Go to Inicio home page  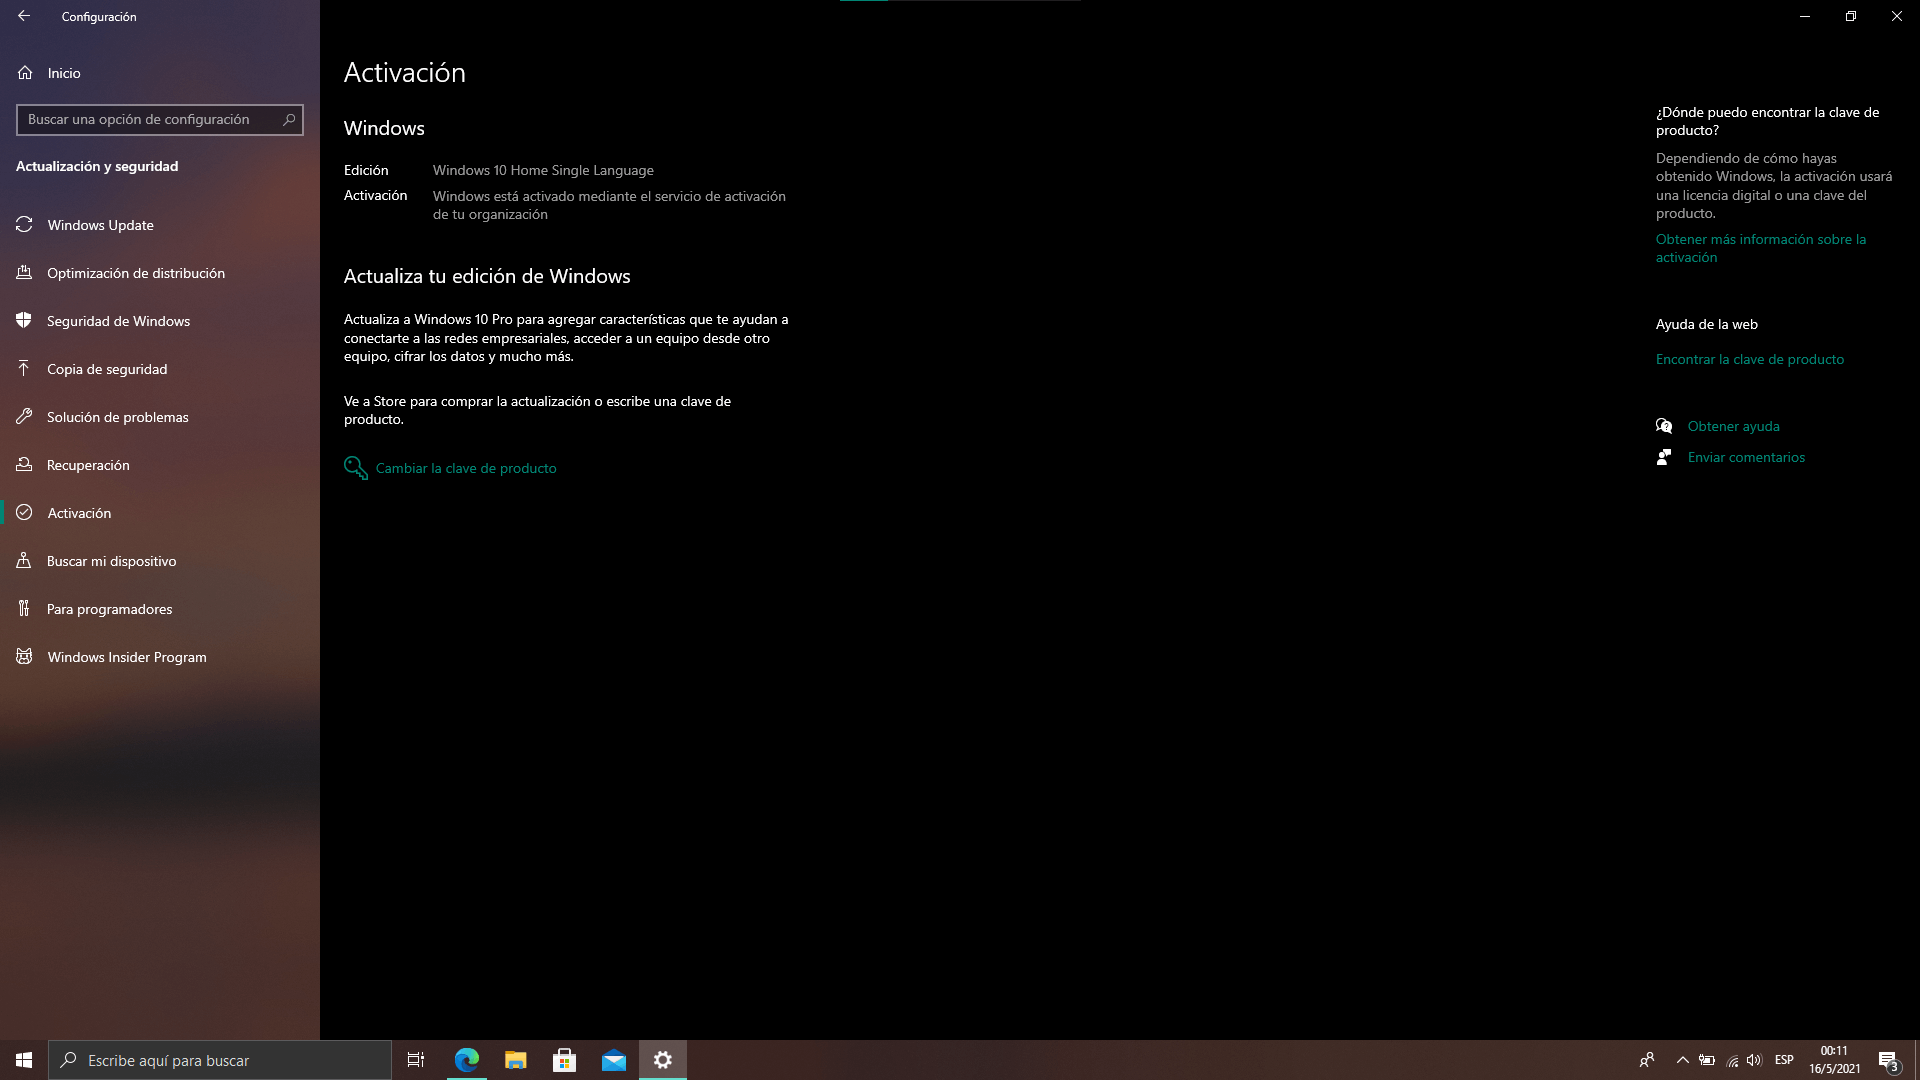point(63,73)
